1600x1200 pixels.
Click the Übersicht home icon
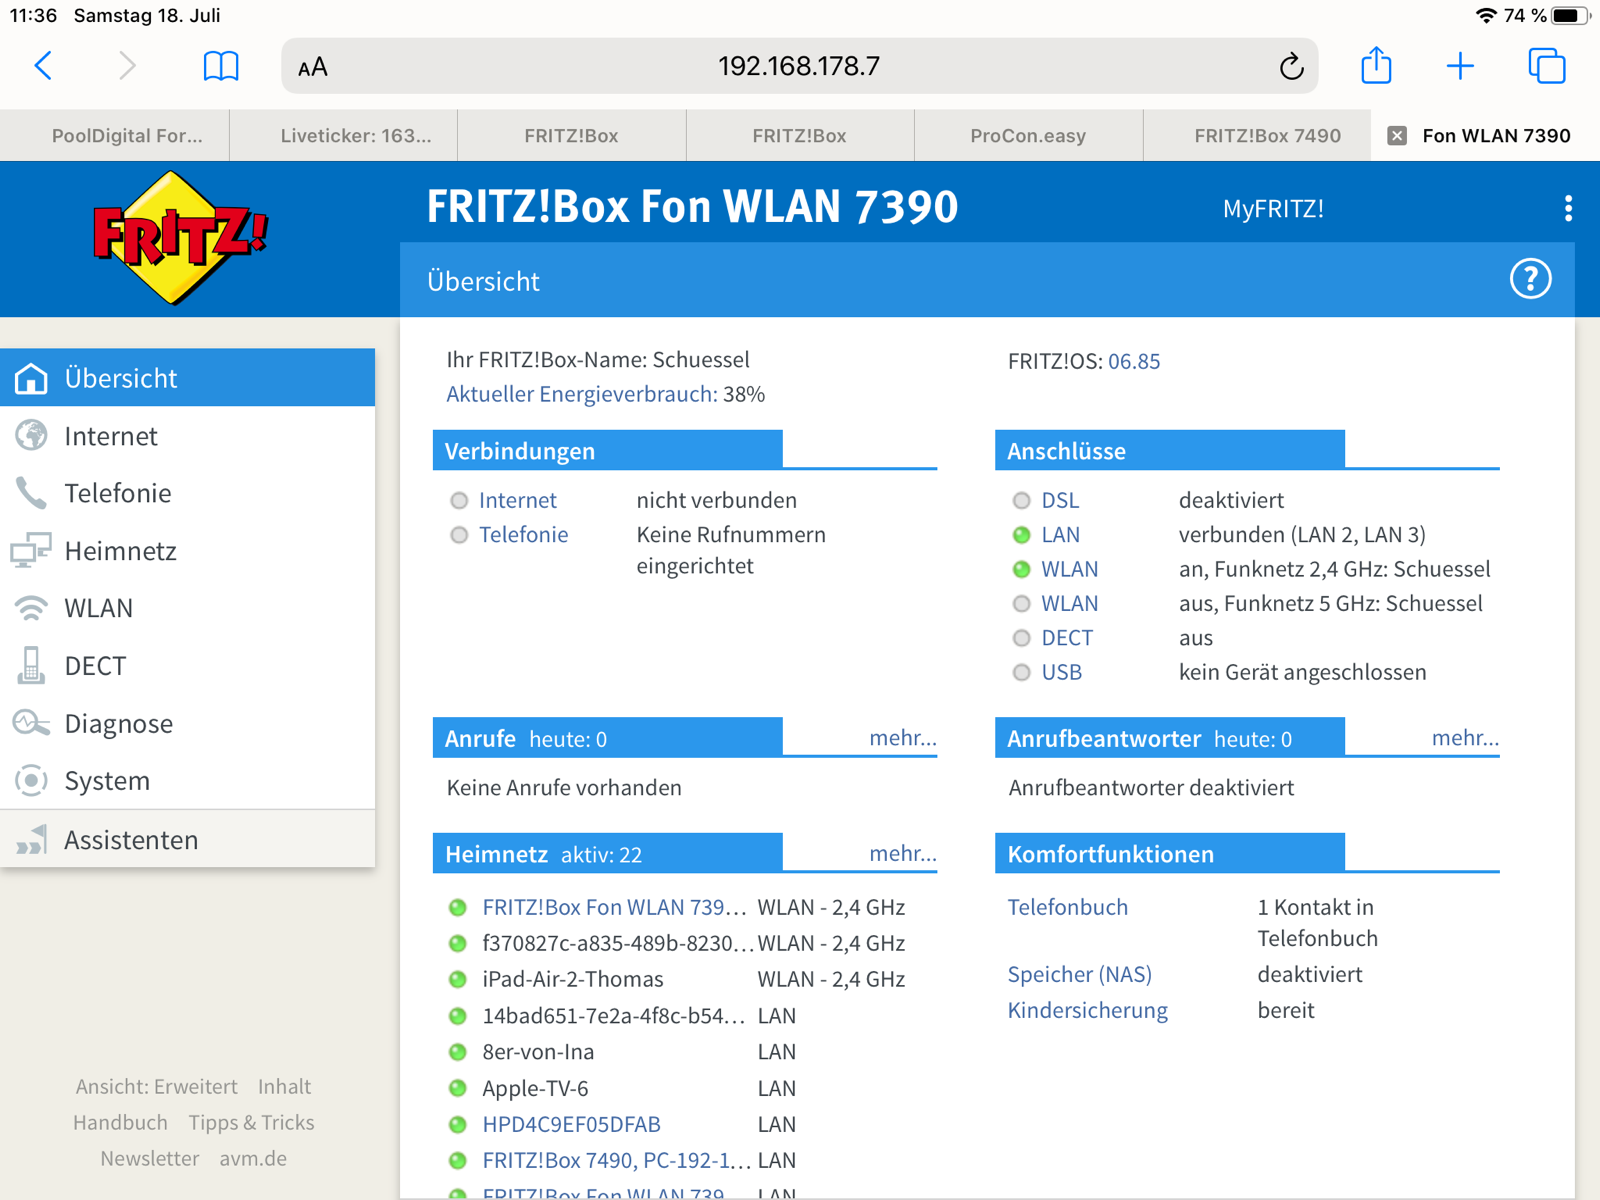(31, 378)
